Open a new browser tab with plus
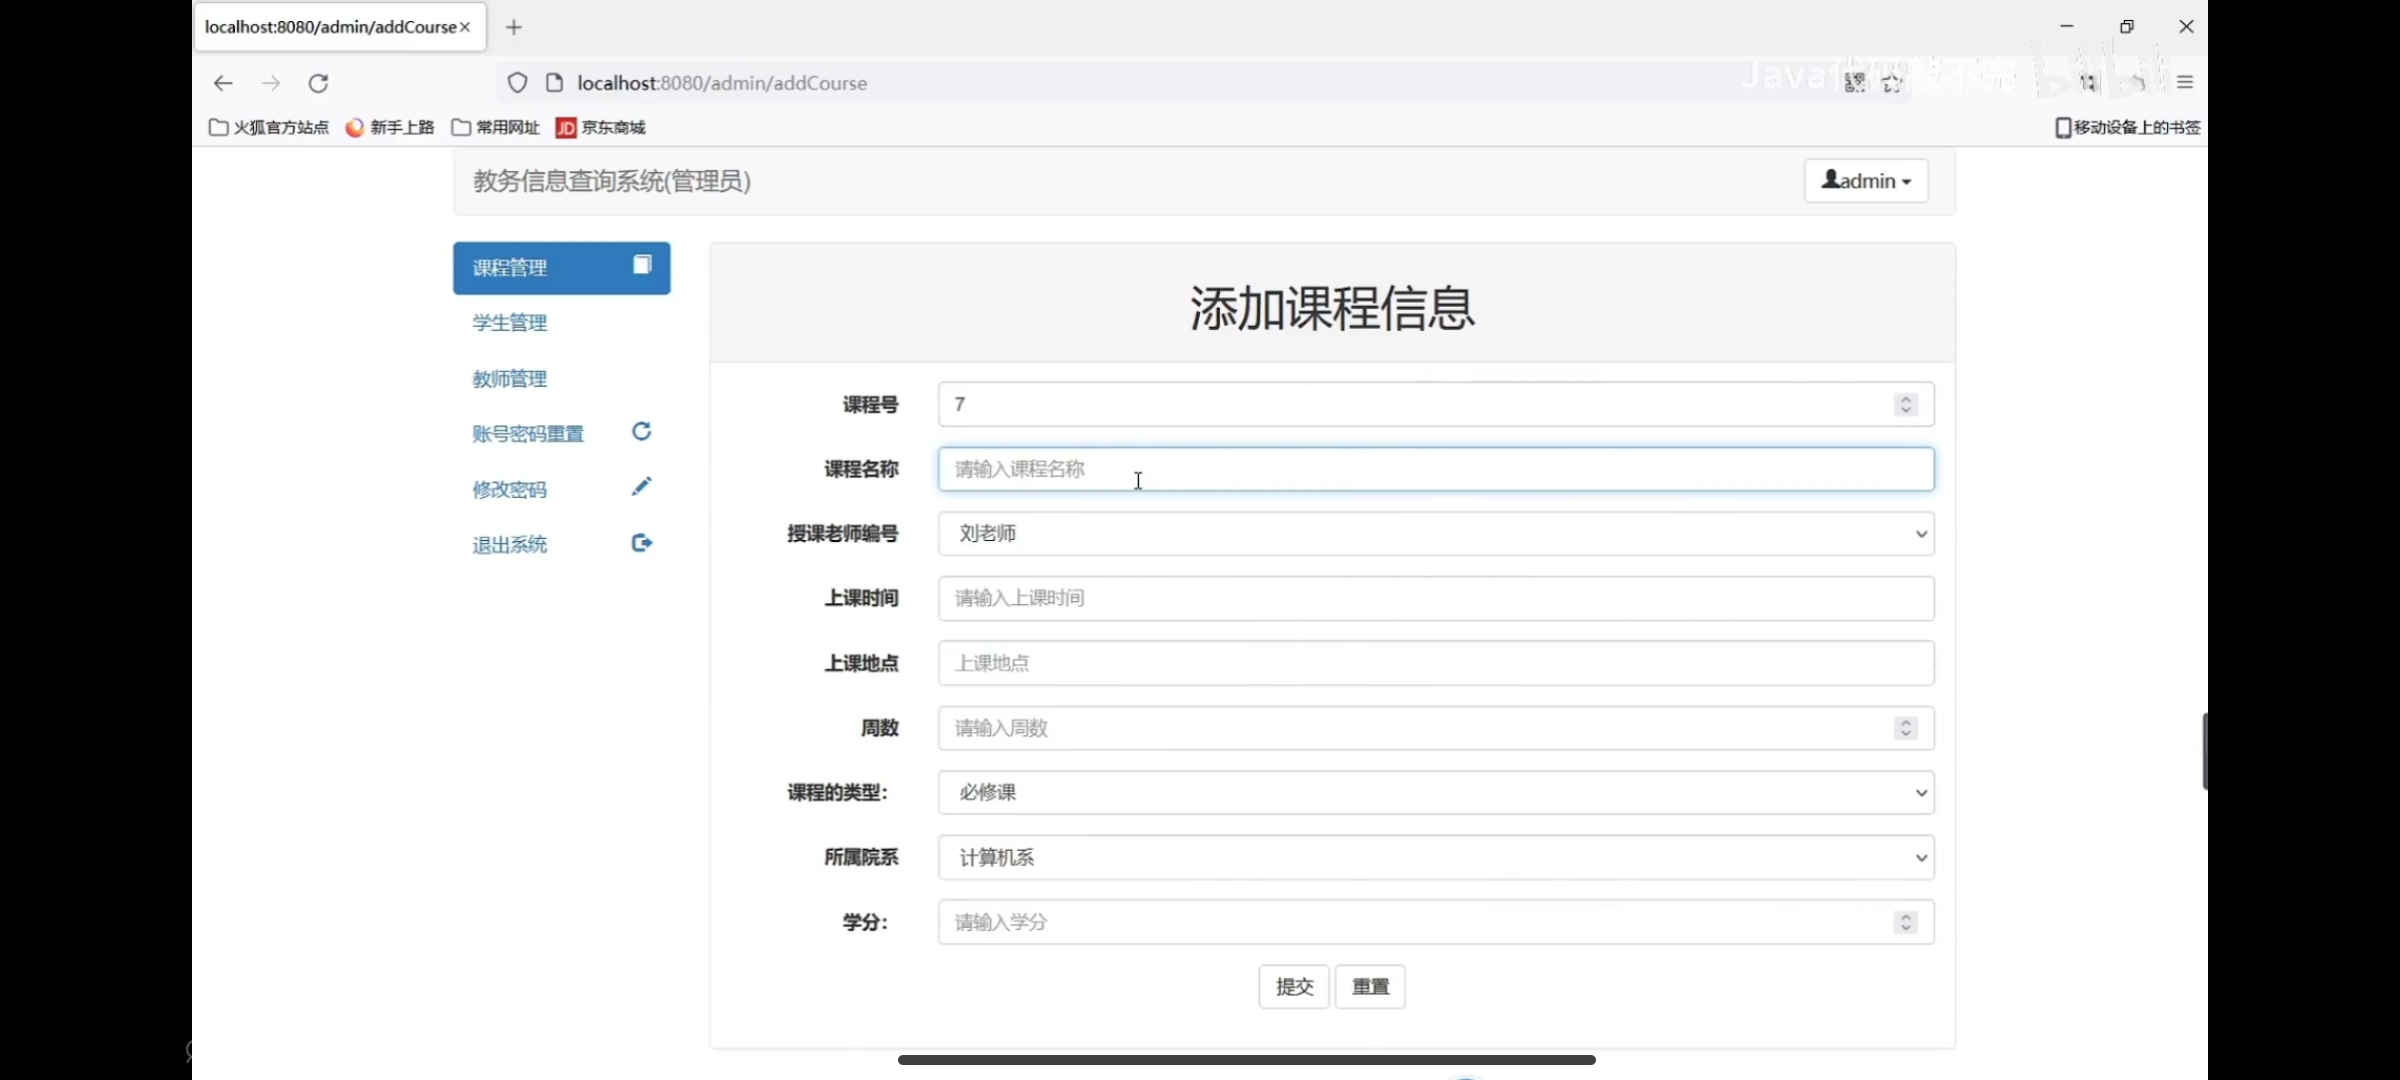The width and height of the screenshot is (2400, 1080). tap(514, 28)
